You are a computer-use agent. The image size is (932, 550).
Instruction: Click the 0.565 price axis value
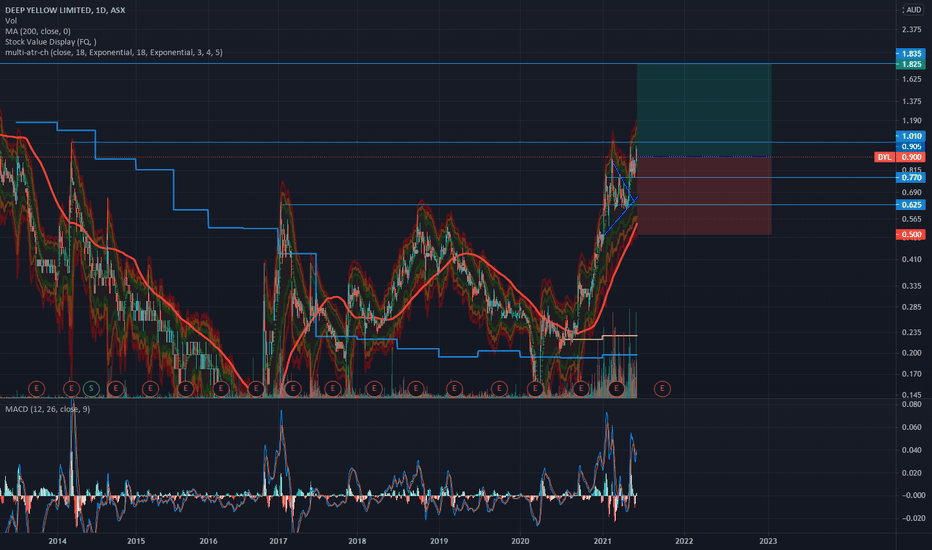coord(911,219)
